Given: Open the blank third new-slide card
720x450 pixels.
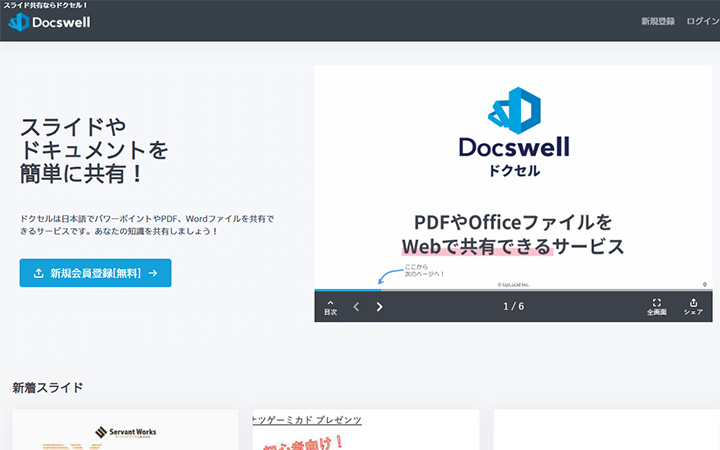Looking at the screenshot, I should (607, 430).
